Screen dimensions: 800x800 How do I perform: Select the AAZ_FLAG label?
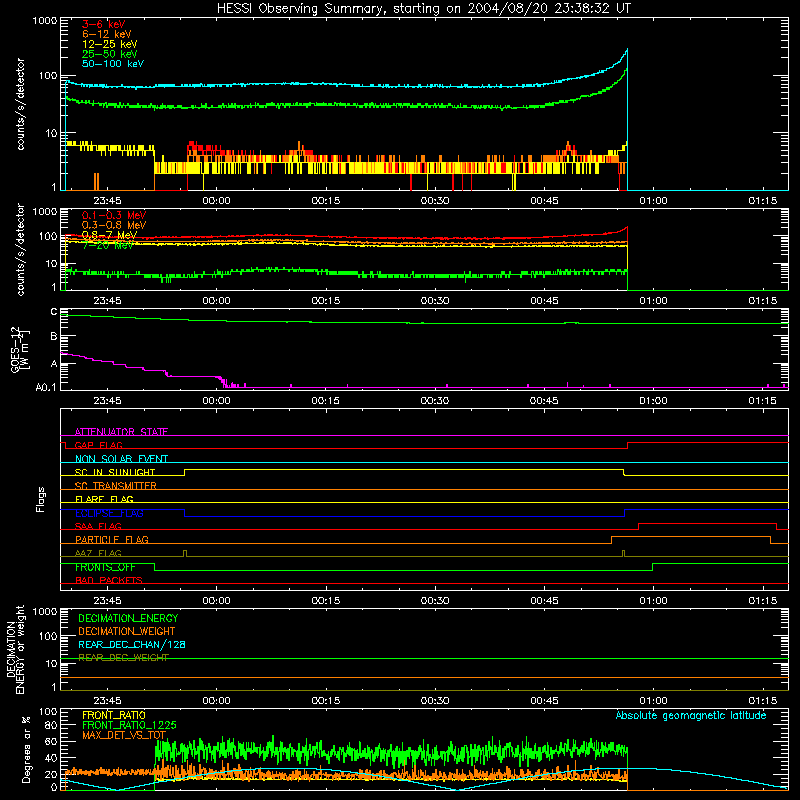click(98, 553)
